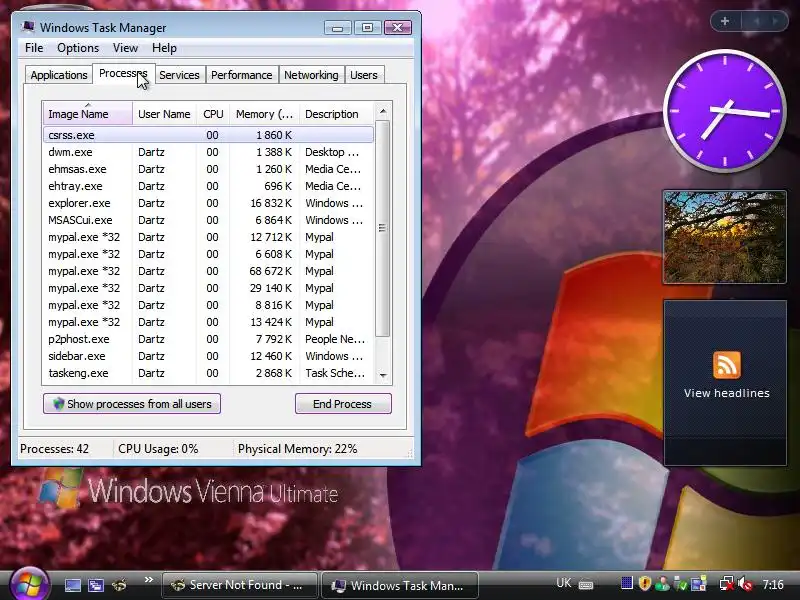
Task: Click the Safely Remove Hardware tray icon
Action: point(681,584)
